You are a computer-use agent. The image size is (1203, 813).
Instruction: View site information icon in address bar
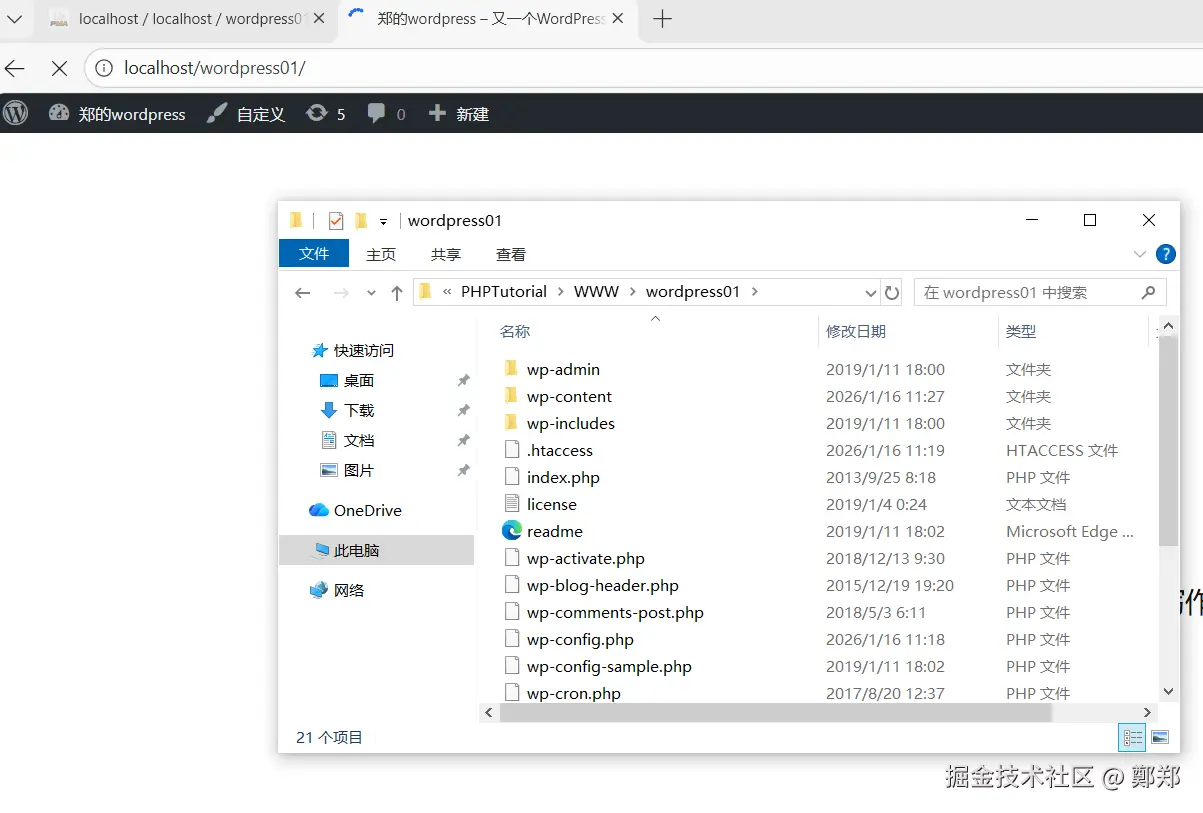[105, 68]
